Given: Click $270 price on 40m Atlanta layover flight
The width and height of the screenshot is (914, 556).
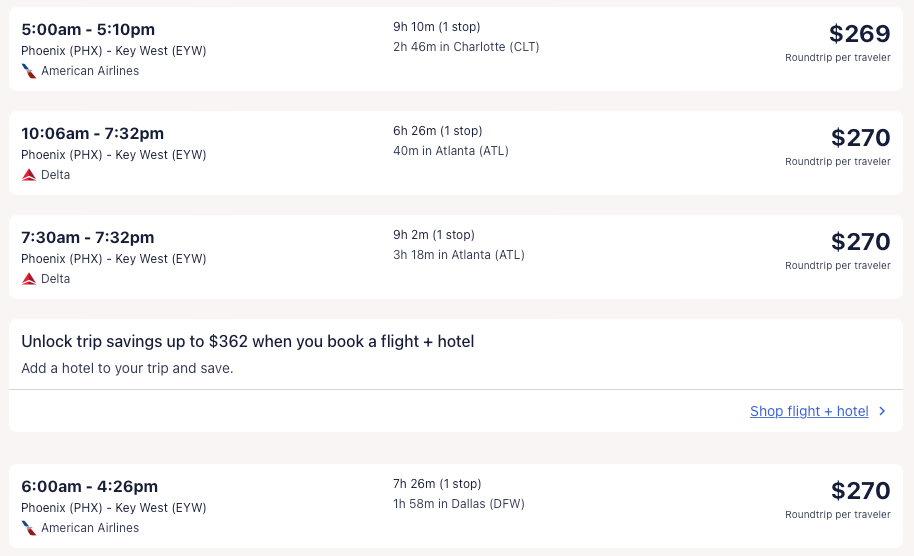Looking at the screenshot, I should (x=860, y=138).
